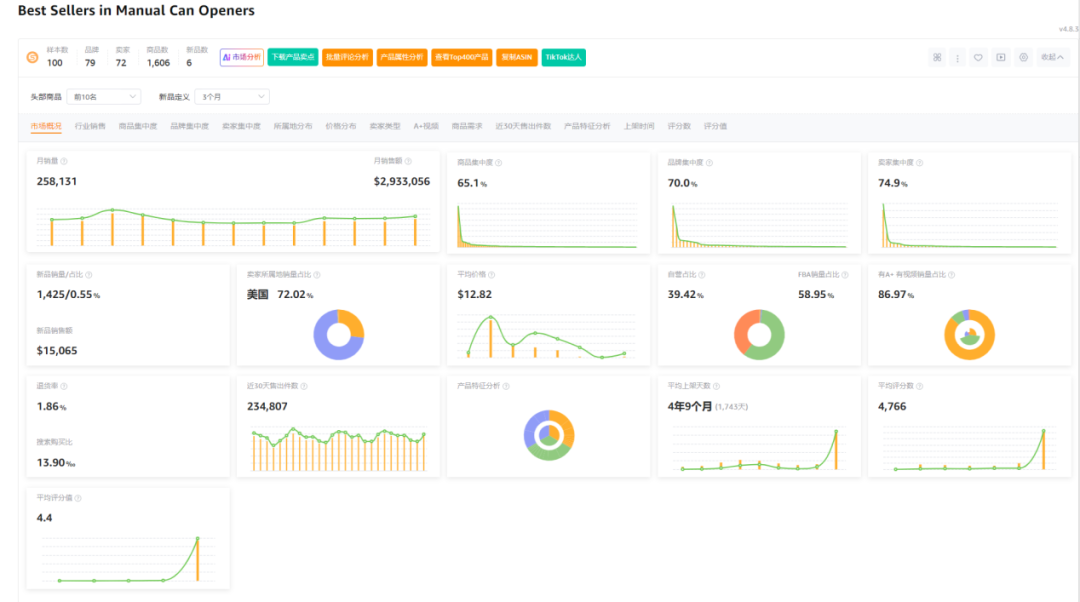Click the 4,766 average ratings value
This screenshot has height=602, width=1080.
coord(892,406)
